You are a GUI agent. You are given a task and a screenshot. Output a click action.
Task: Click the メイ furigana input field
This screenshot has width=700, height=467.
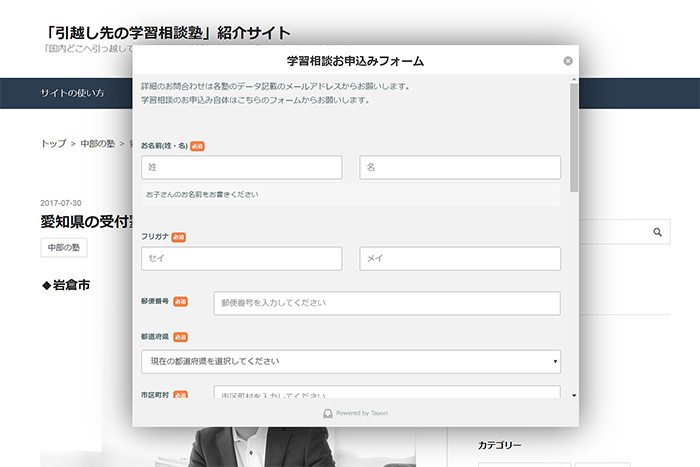coord(460,259)
